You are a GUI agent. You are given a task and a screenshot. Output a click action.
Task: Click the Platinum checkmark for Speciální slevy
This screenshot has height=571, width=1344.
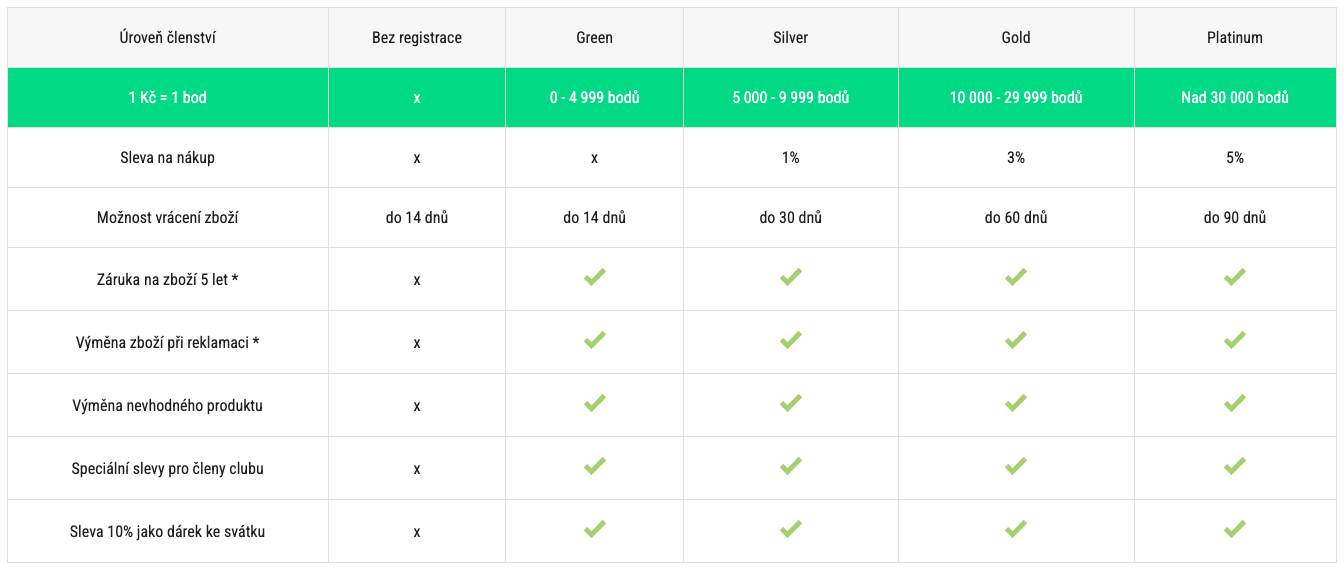tap(1235, 467)
